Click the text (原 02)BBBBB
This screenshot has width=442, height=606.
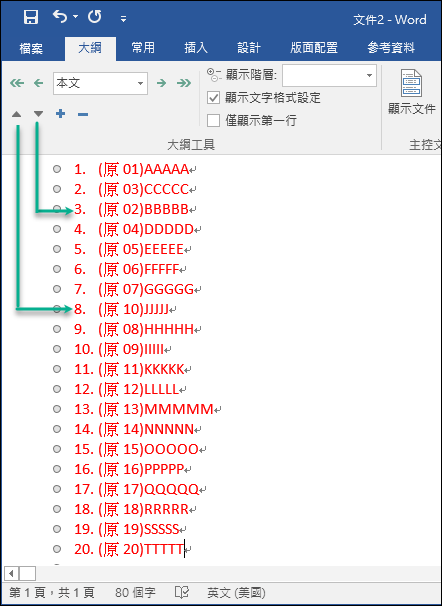click(x=143, y=209)
